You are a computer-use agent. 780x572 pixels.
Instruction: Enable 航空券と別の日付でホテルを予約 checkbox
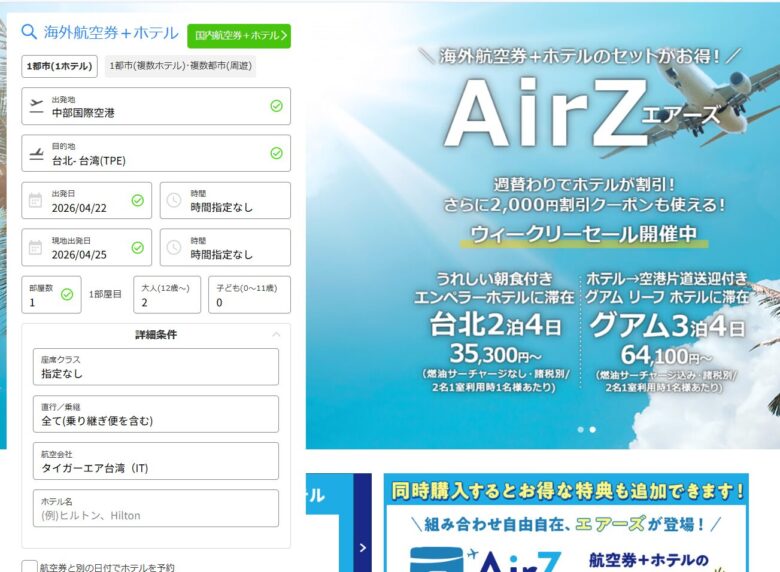29,567
